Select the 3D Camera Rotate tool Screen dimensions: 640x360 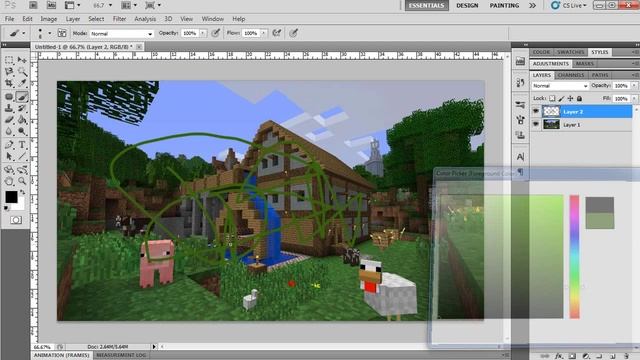(22, 170)
